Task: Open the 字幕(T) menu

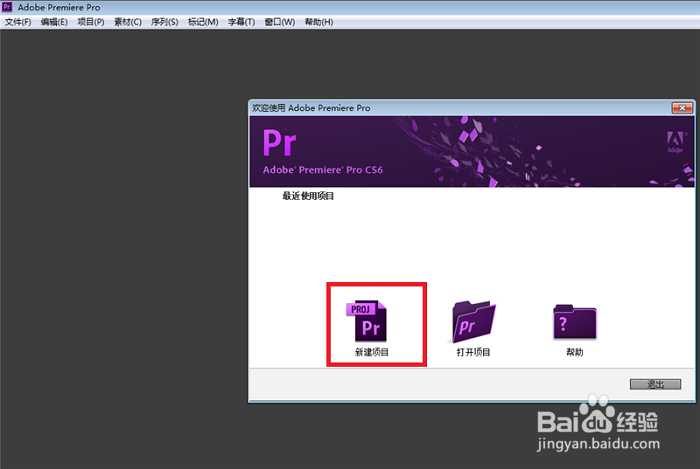Action: pos(241,22)
